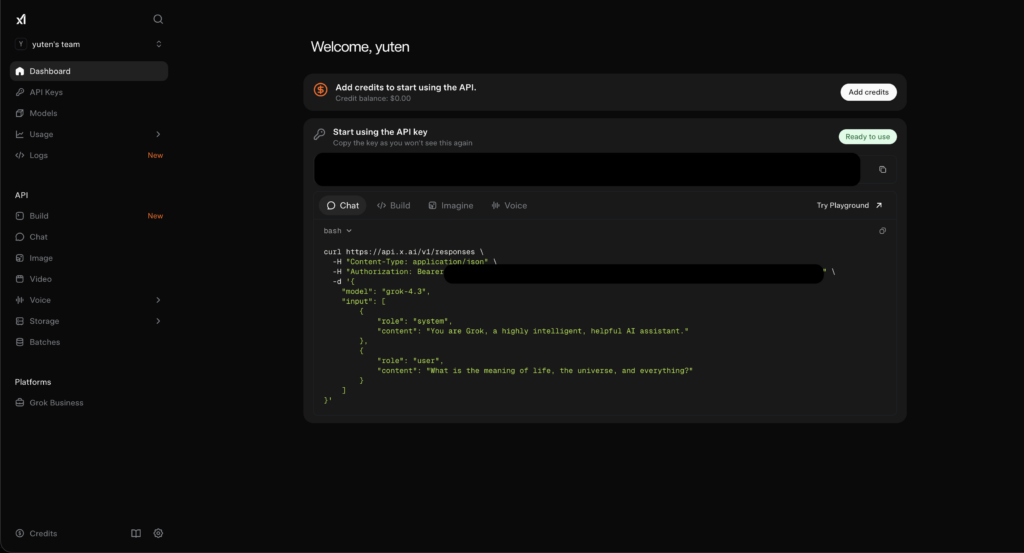Click the Chat bubble sidebar icon
Screen dimensions: 1024x553
coord(20,237)
